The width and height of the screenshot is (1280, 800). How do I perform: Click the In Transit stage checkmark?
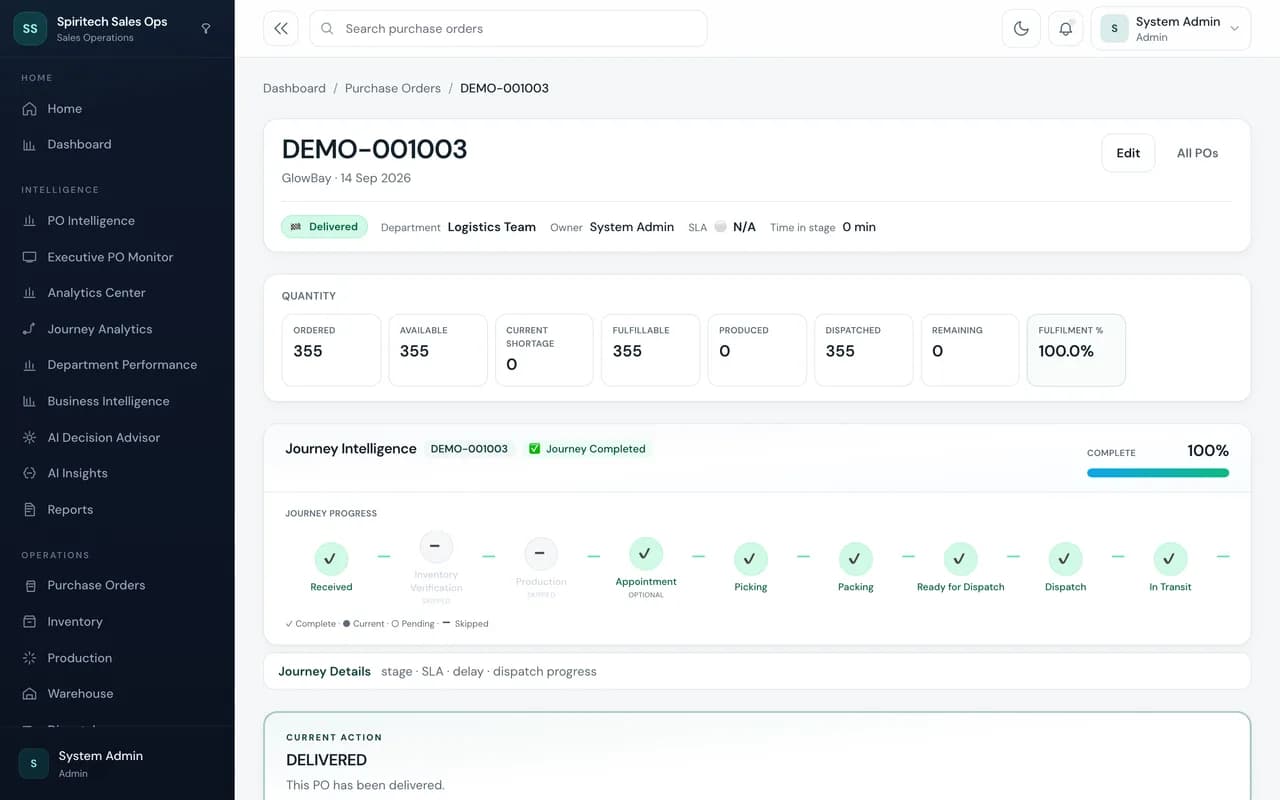pos(1170,559)
